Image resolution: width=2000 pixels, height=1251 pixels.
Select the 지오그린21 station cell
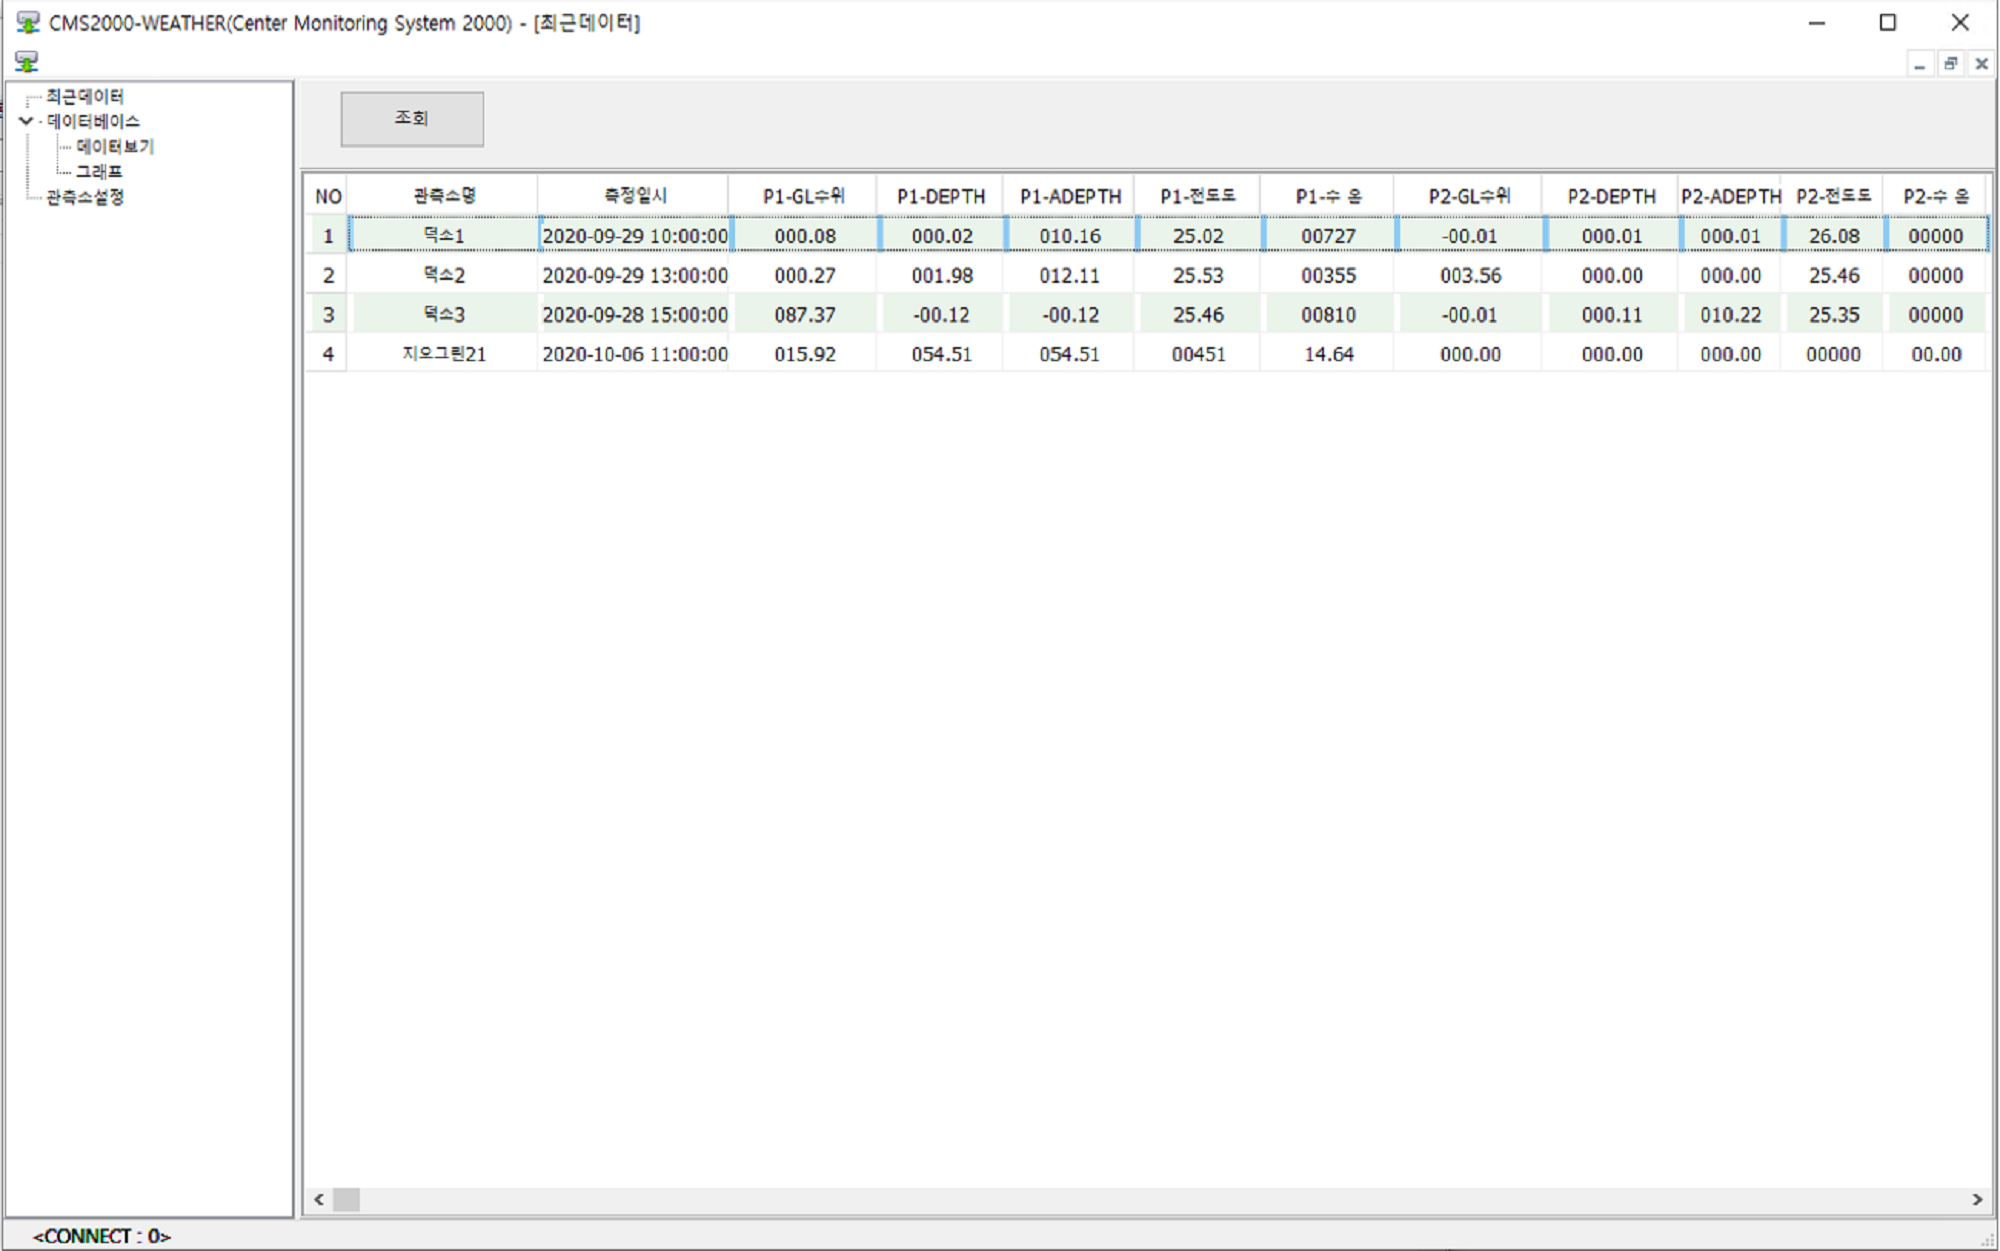click(x=443, y=354)
